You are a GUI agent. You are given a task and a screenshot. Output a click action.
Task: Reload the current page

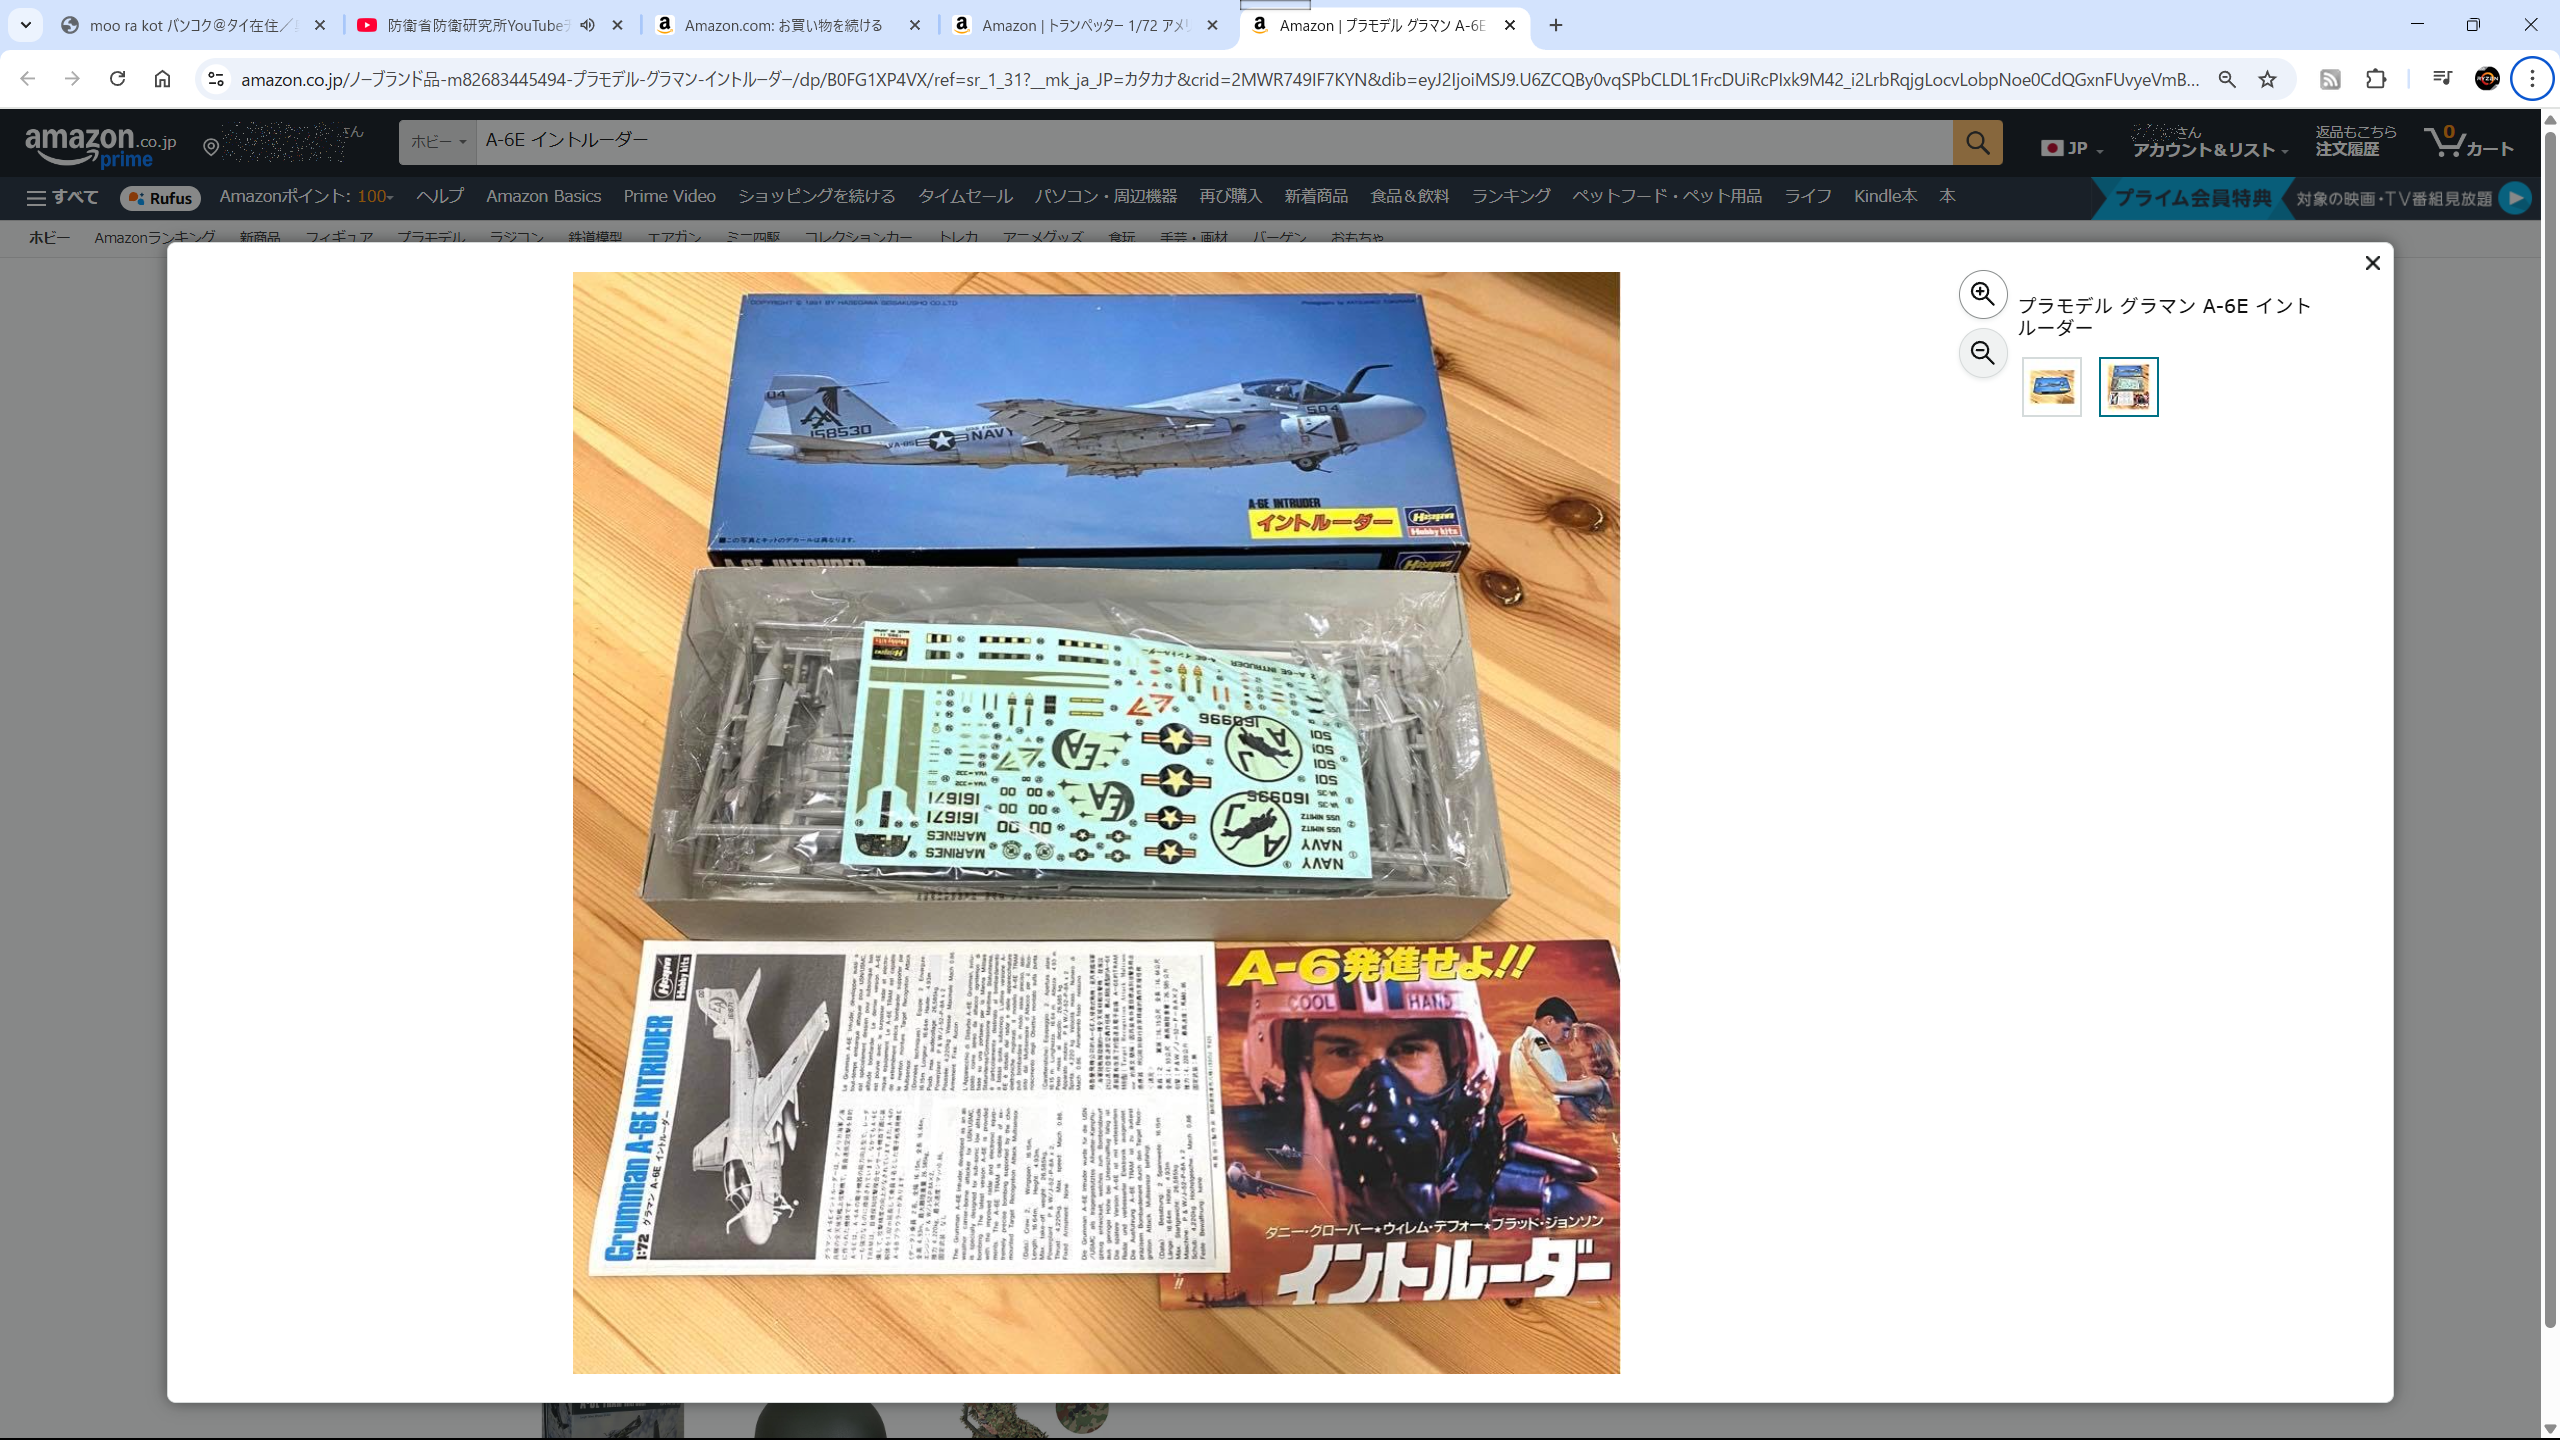click(x=117, y=79)
